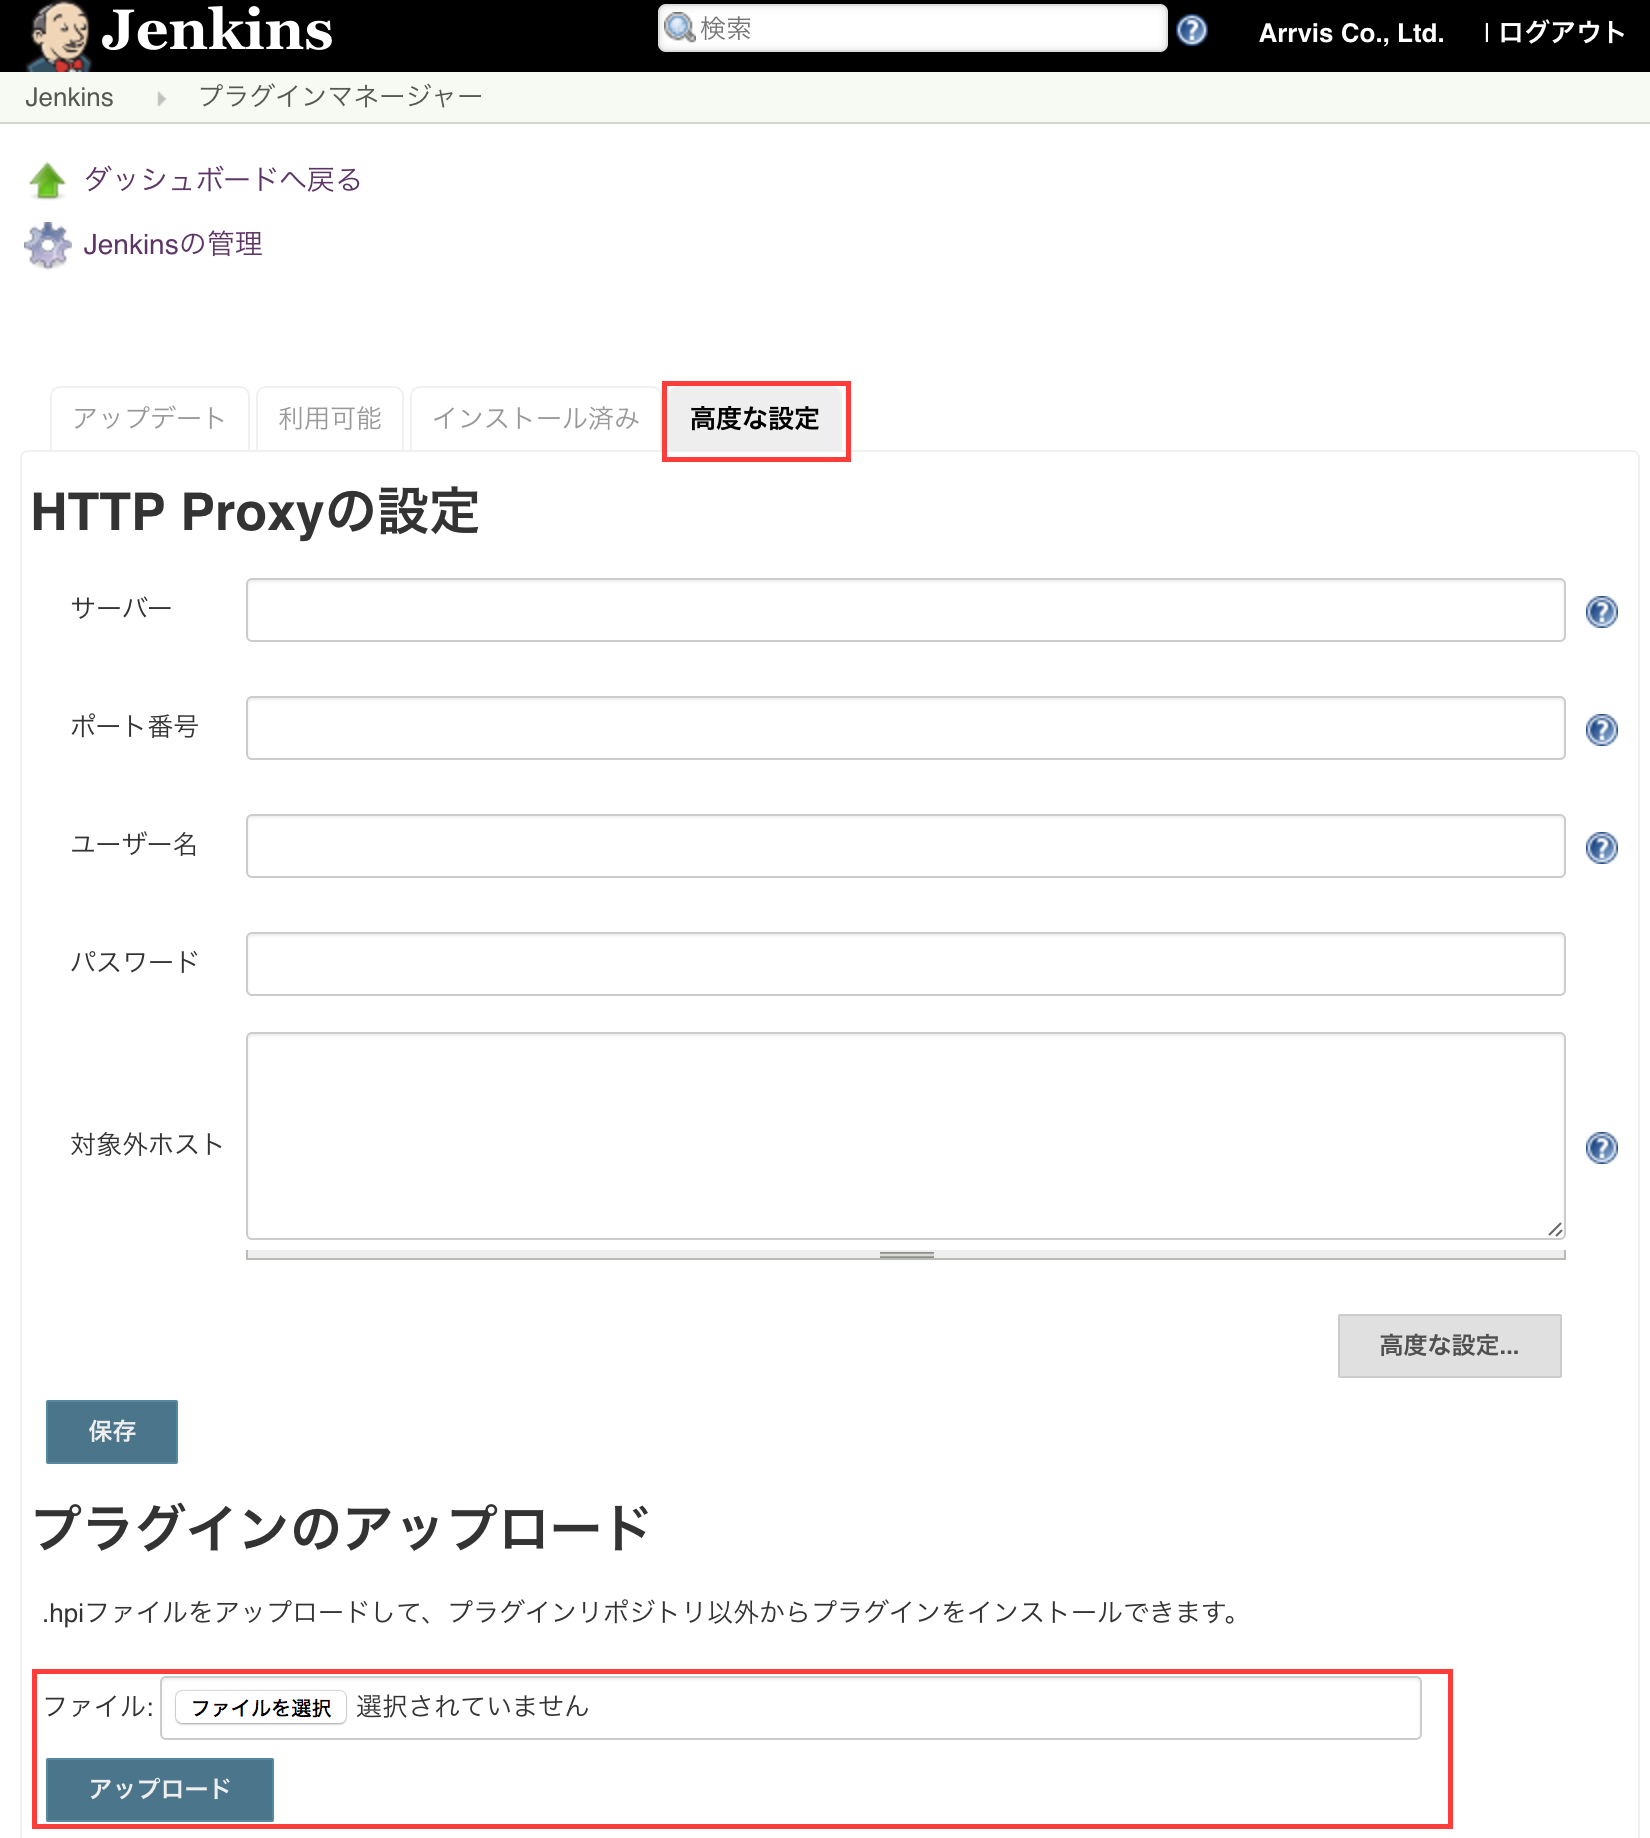Screen dimensions: 1650x1838
Task: Switch to the インストール済み tab
Action: click(x=536, y=418)
